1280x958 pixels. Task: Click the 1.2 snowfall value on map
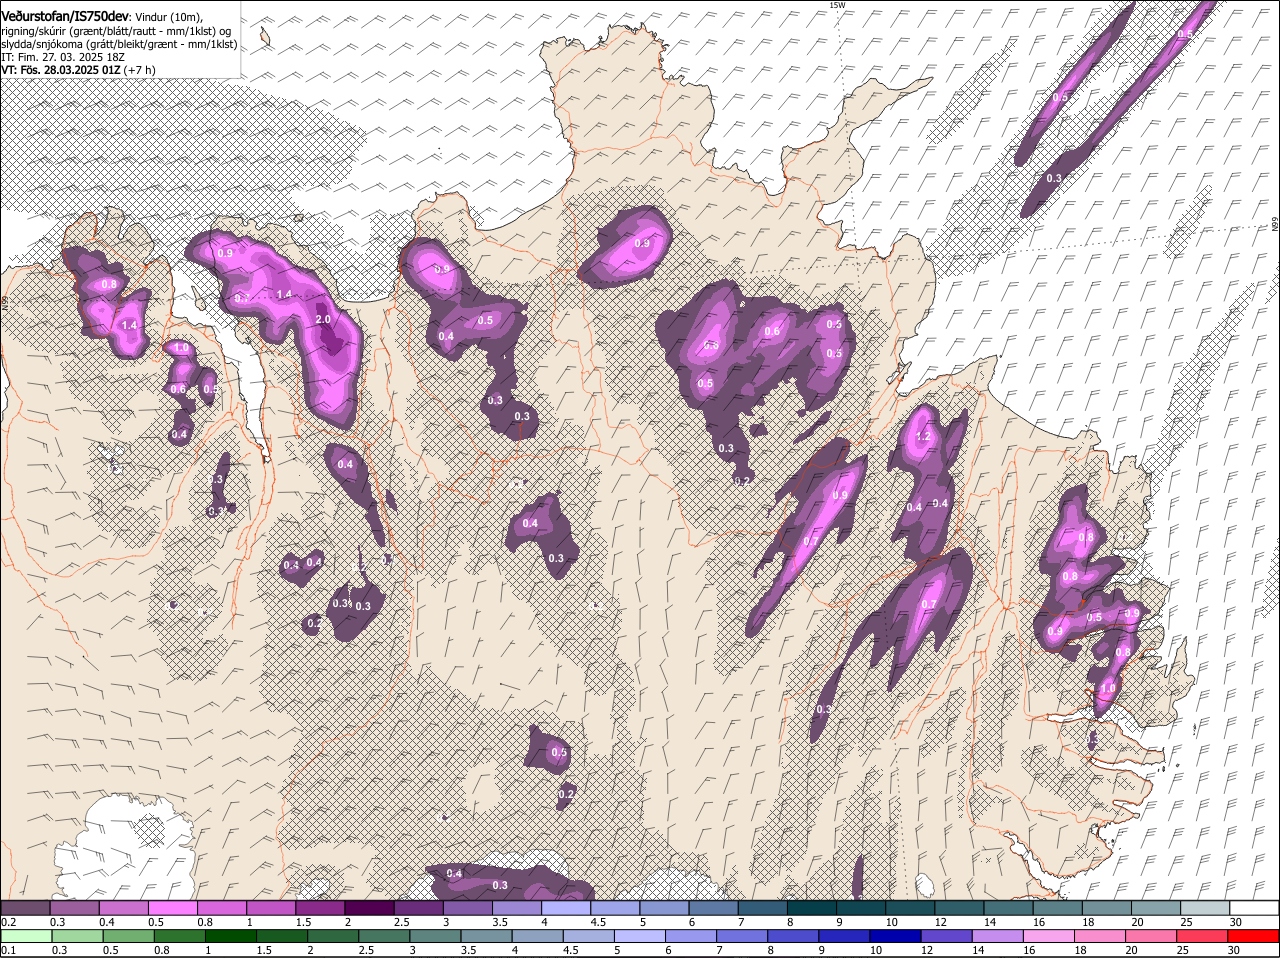923,437
